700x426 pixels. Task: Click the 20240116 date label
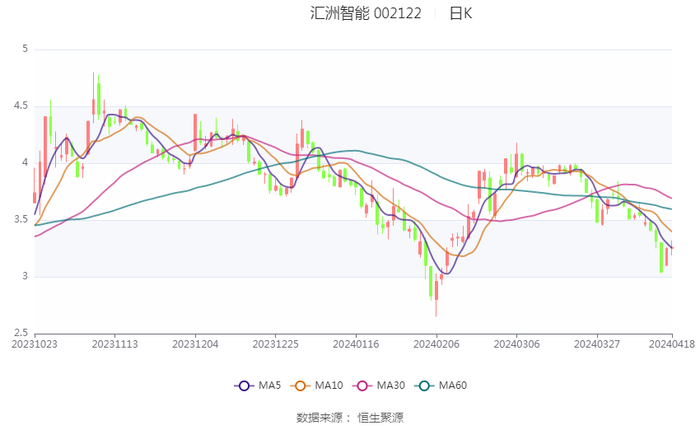click(x=356, y=342)
